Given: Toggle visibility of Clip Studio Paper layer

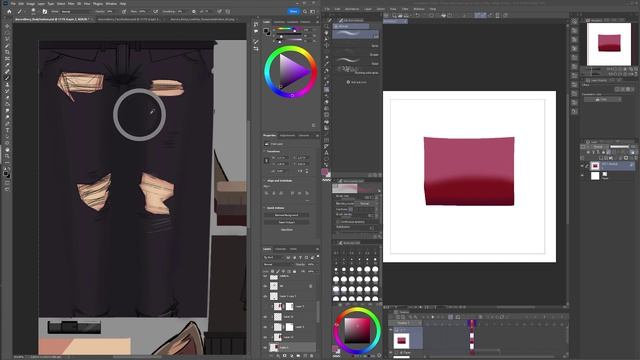Looking at the screenshot, I should coord(582,176).
